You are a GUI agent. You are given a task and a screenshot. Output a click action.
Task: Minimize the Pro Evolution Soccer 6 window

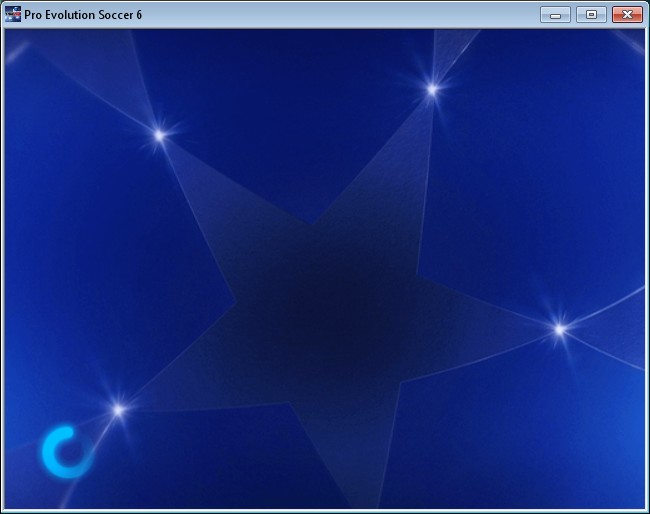pyautogui.click(x=555, y=15)
